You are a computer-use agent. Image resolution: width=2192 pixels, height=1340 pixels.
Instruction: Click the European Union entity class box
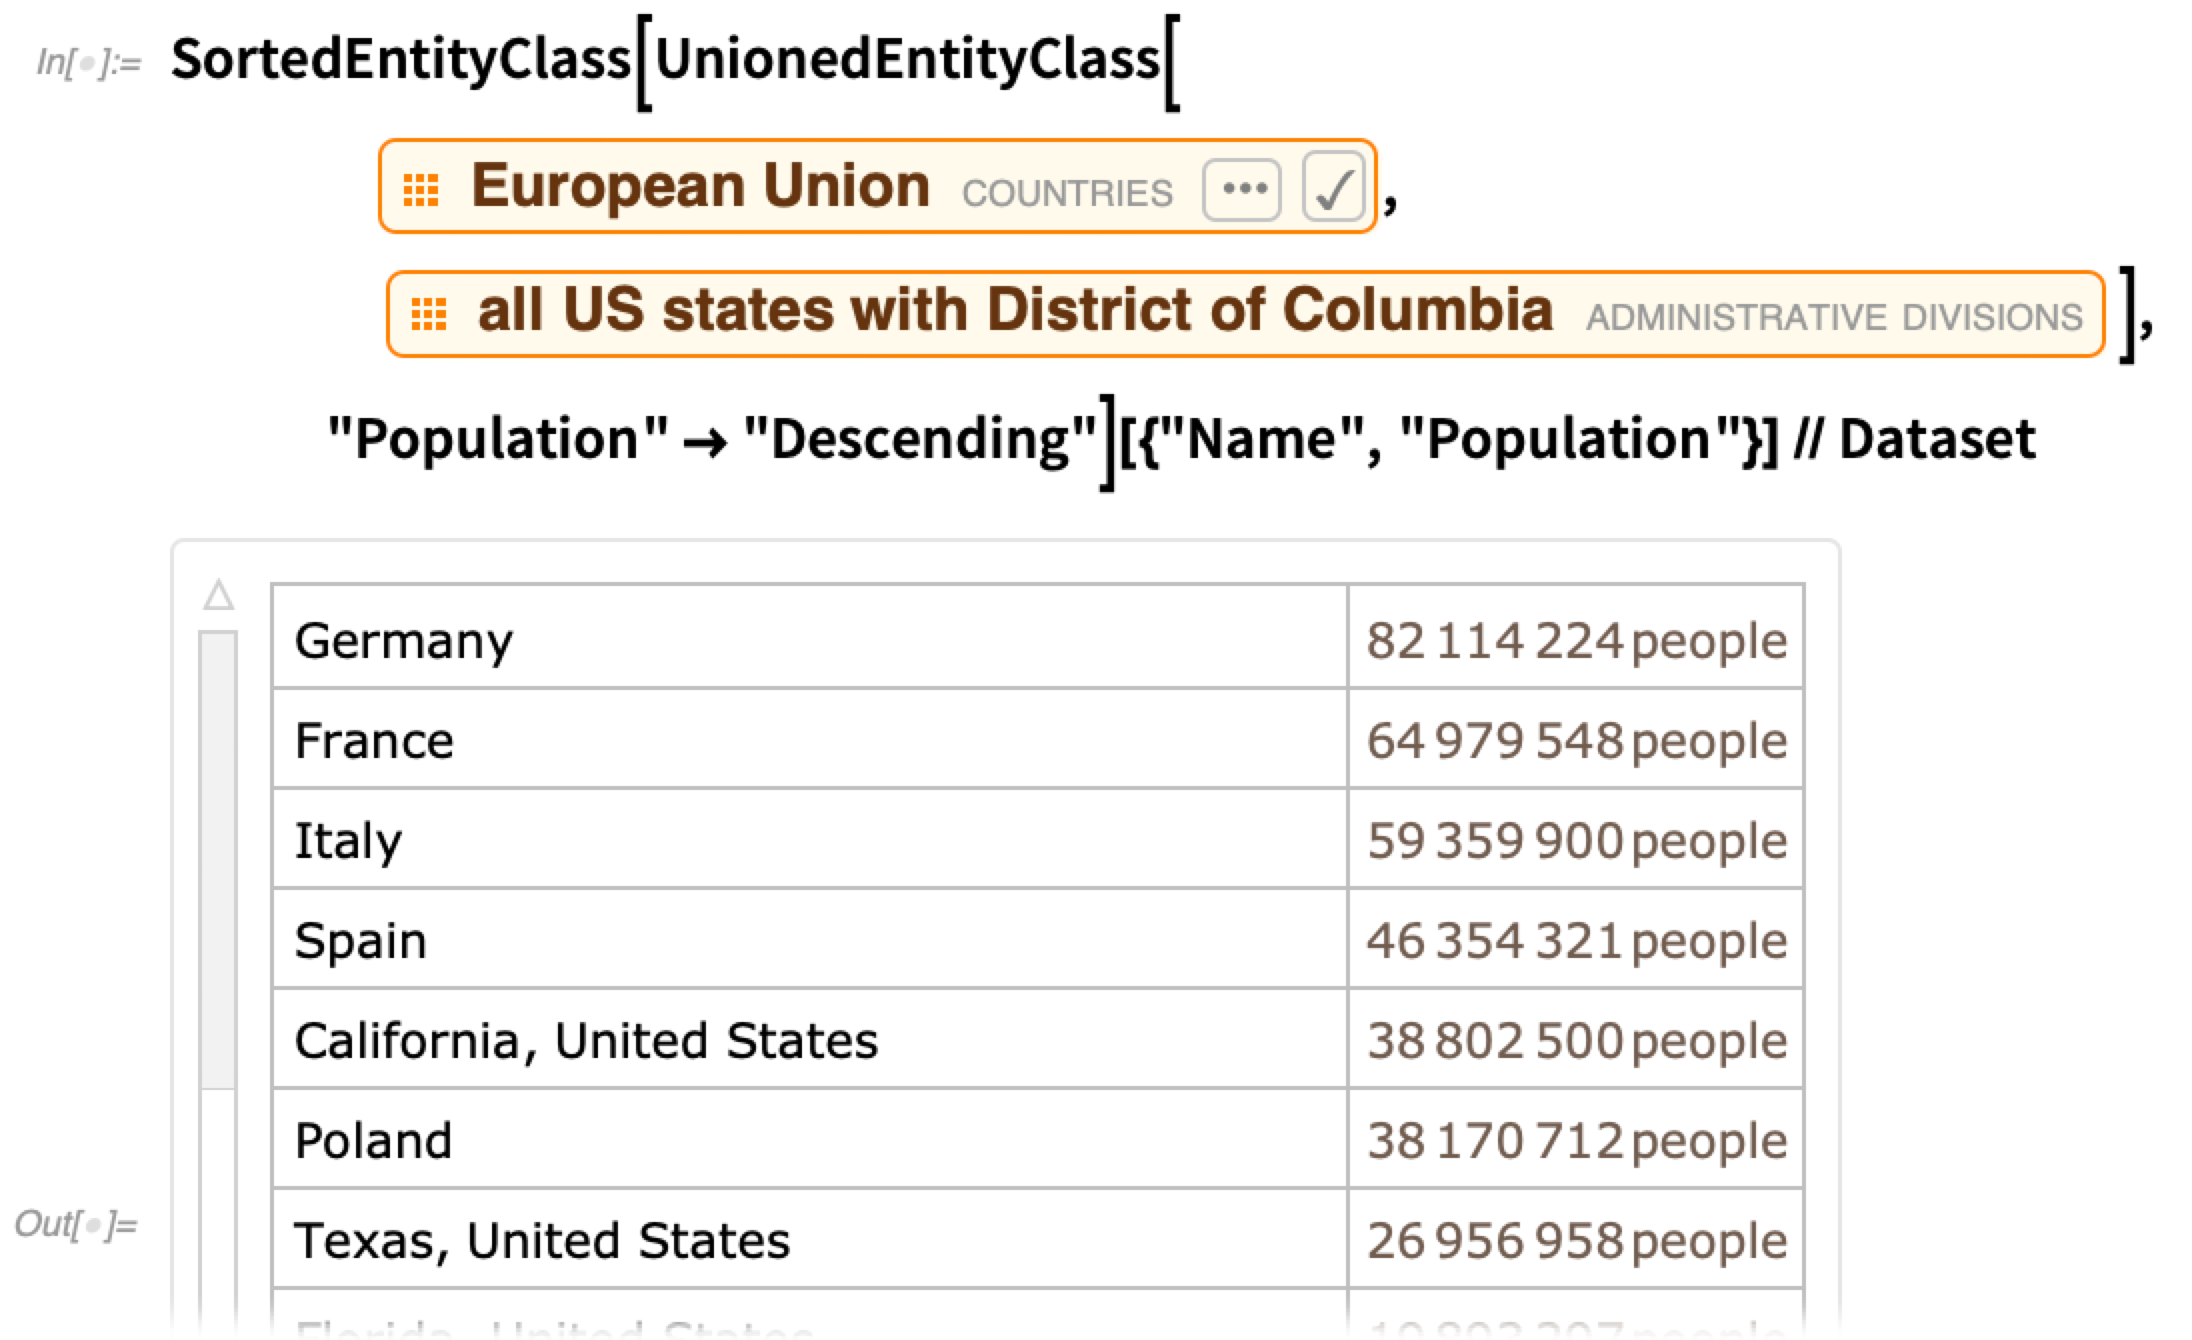700,187
